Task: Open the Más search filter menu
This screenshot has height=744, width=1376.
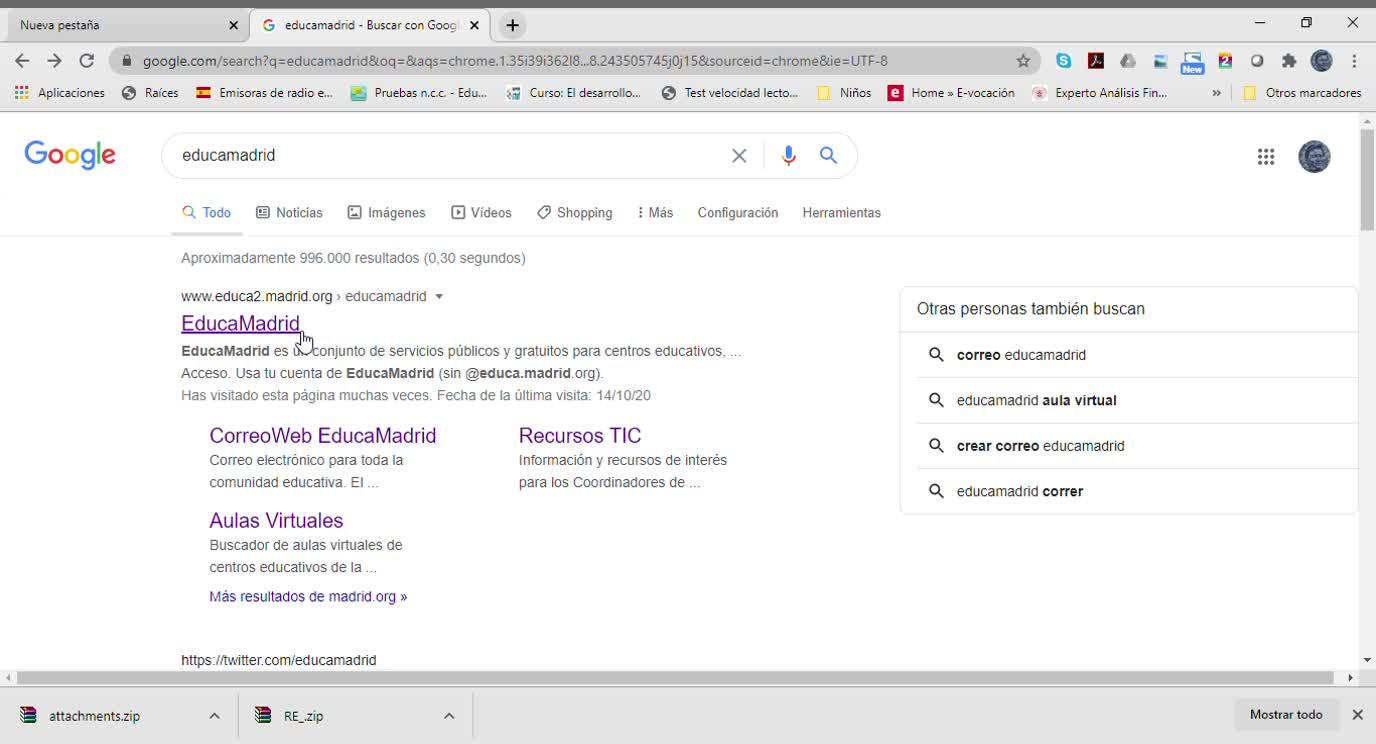Action: pos(655,213)
